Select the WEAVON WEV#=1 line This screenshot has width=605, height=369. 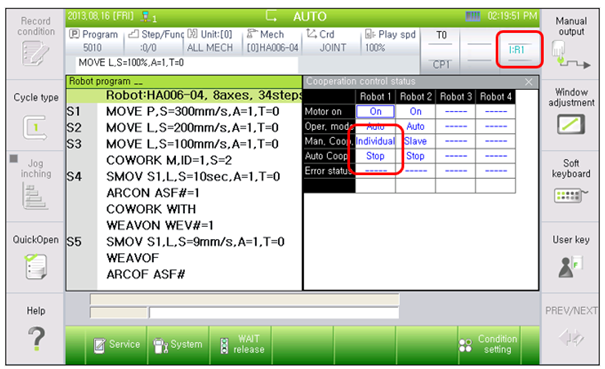(184, 225)
